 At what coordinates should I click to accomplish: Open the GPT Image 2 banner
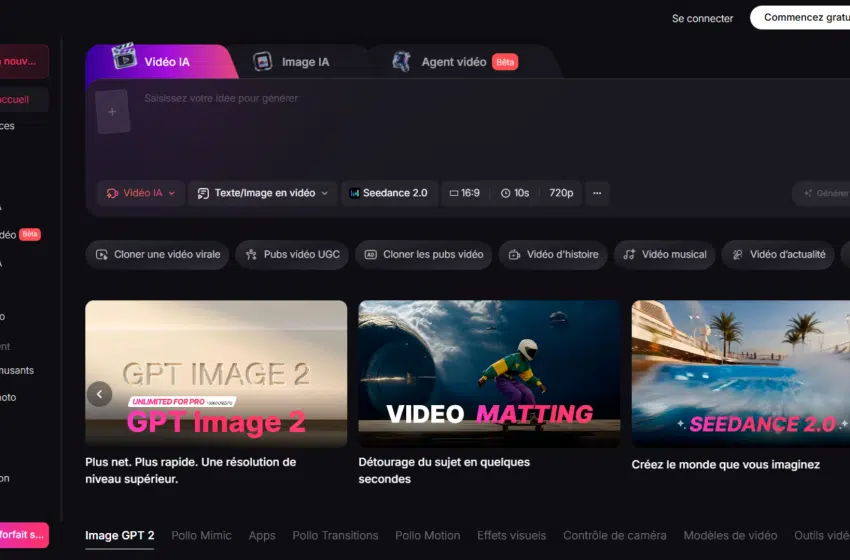pyautogui.click(x=216, y=374)
